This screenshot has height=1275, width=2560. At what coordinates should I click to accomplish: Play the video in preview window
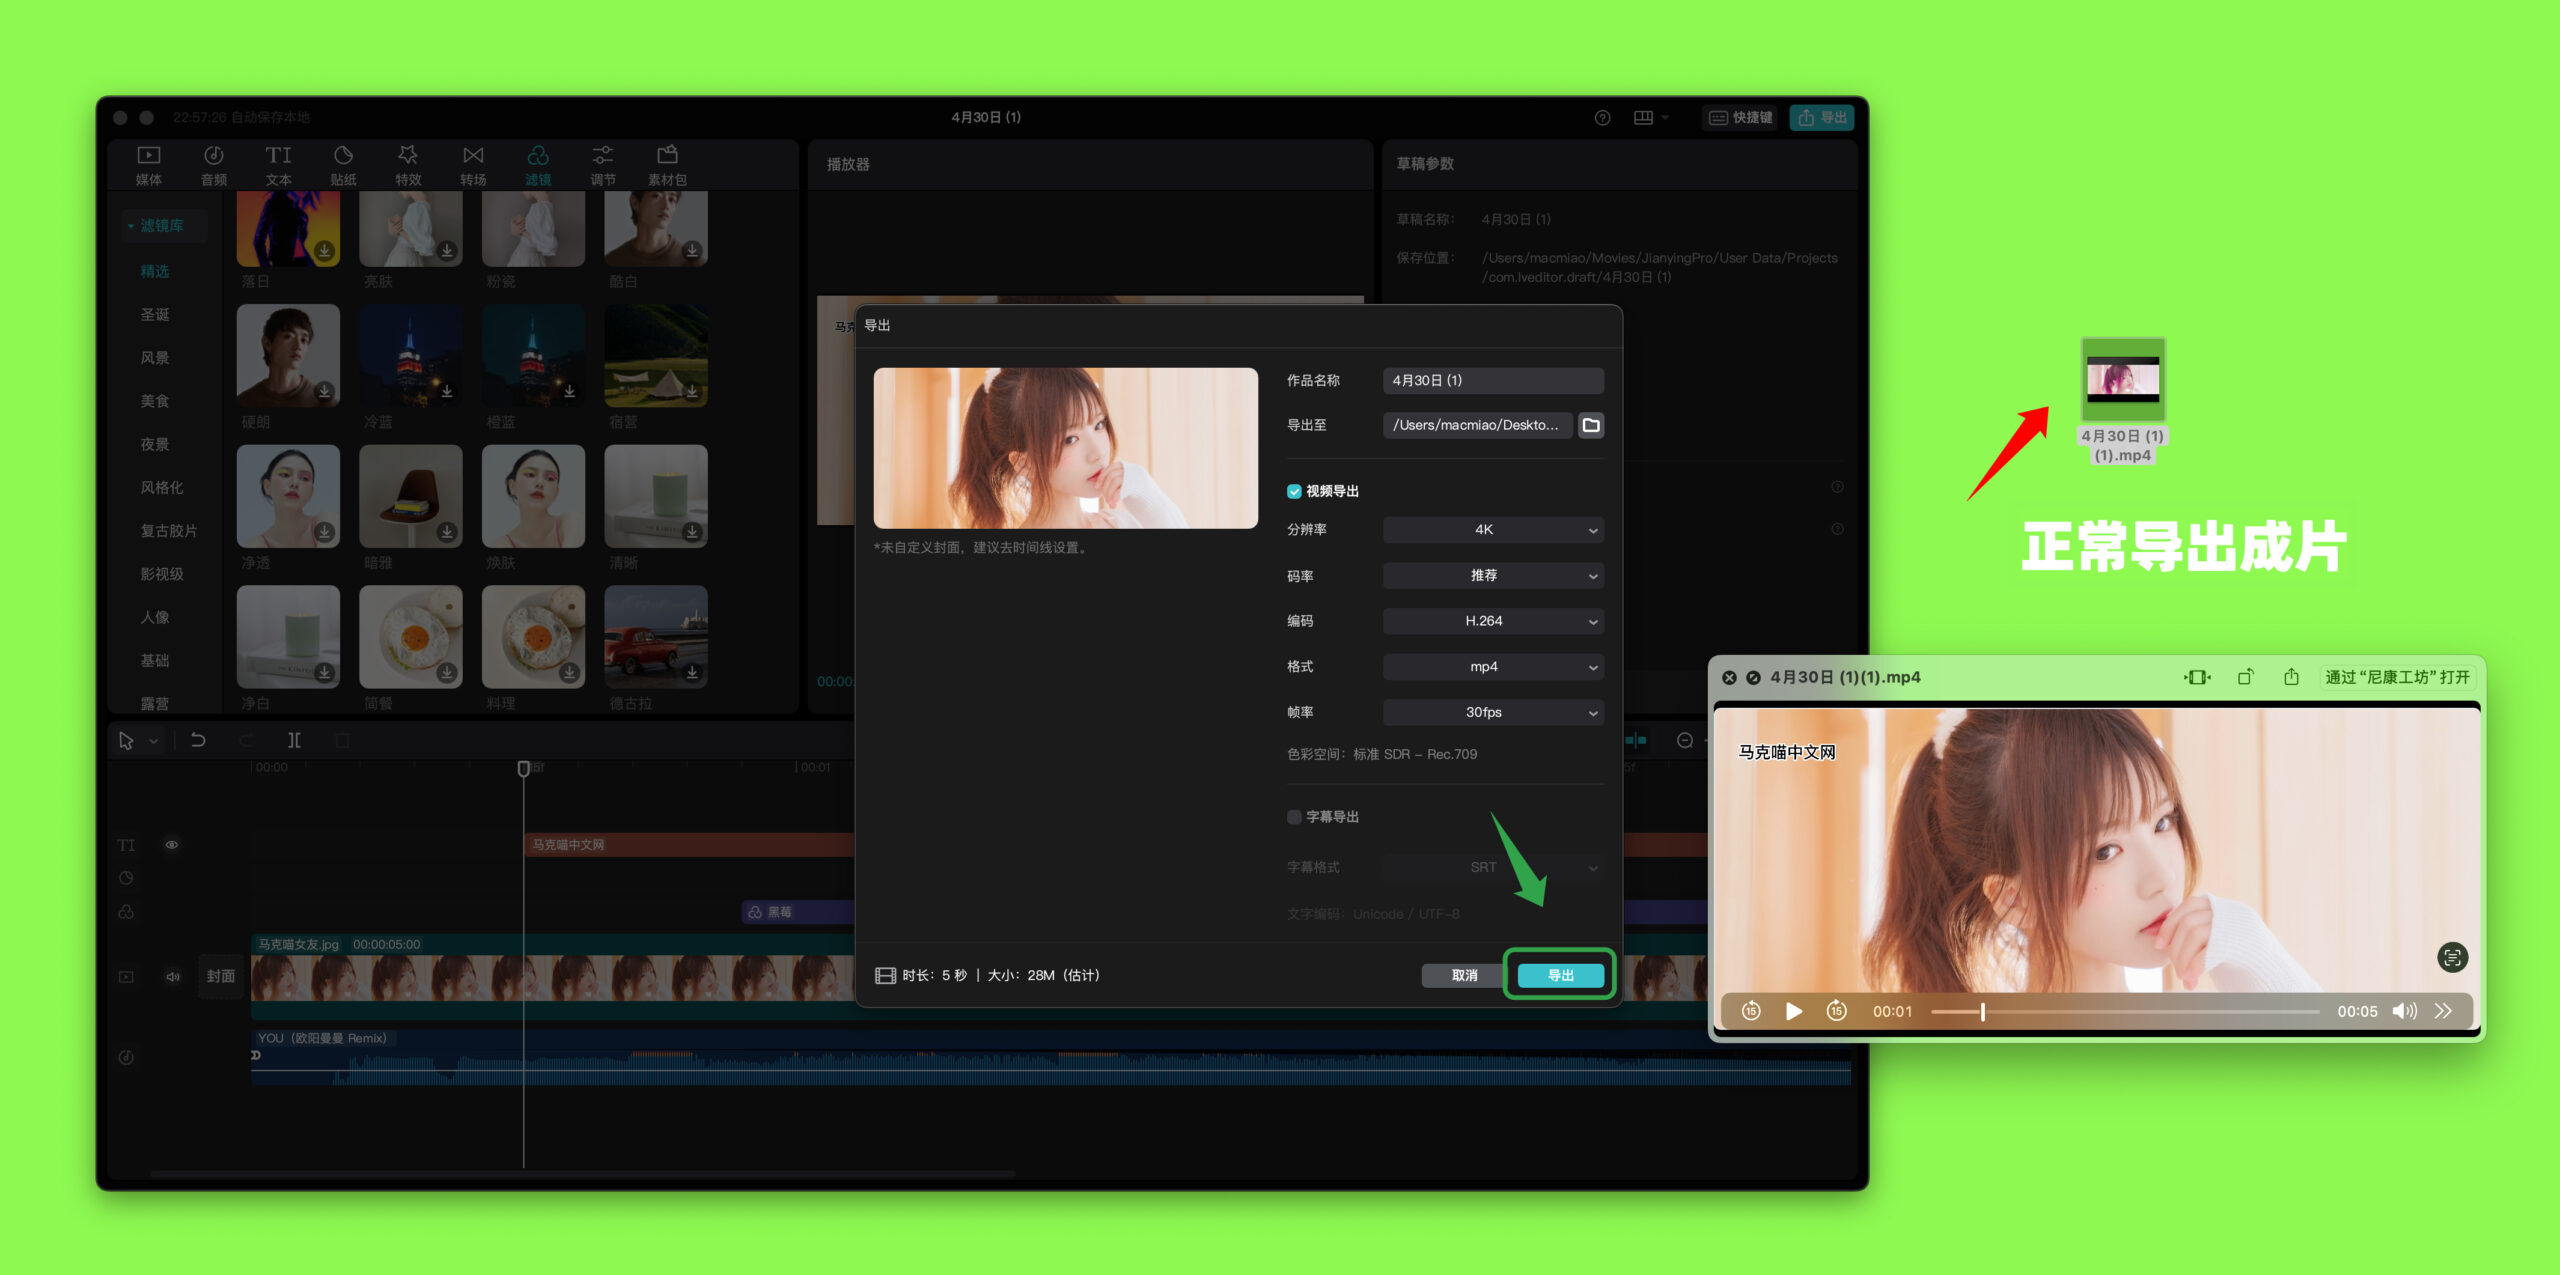pos(1794,1011)
